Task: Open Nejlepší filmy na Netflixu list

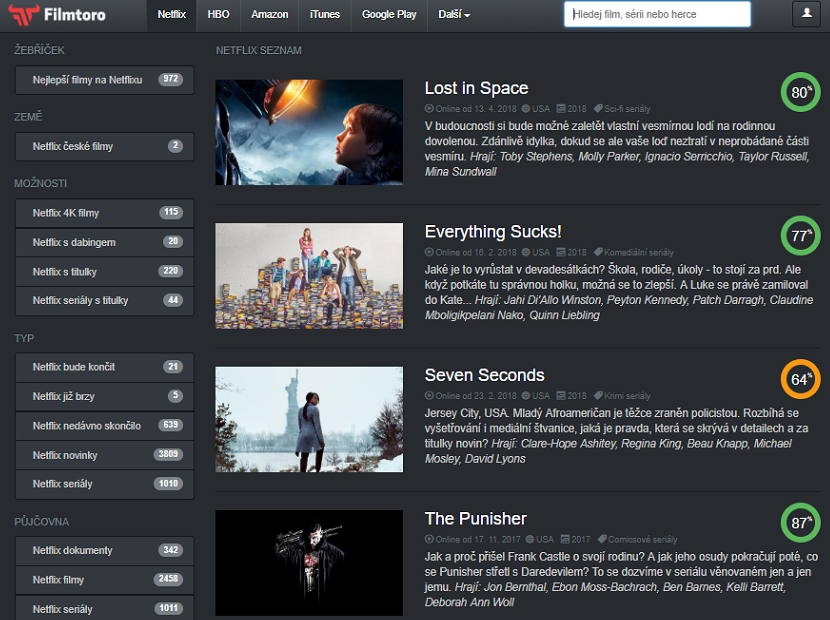Action: (104, 80)
